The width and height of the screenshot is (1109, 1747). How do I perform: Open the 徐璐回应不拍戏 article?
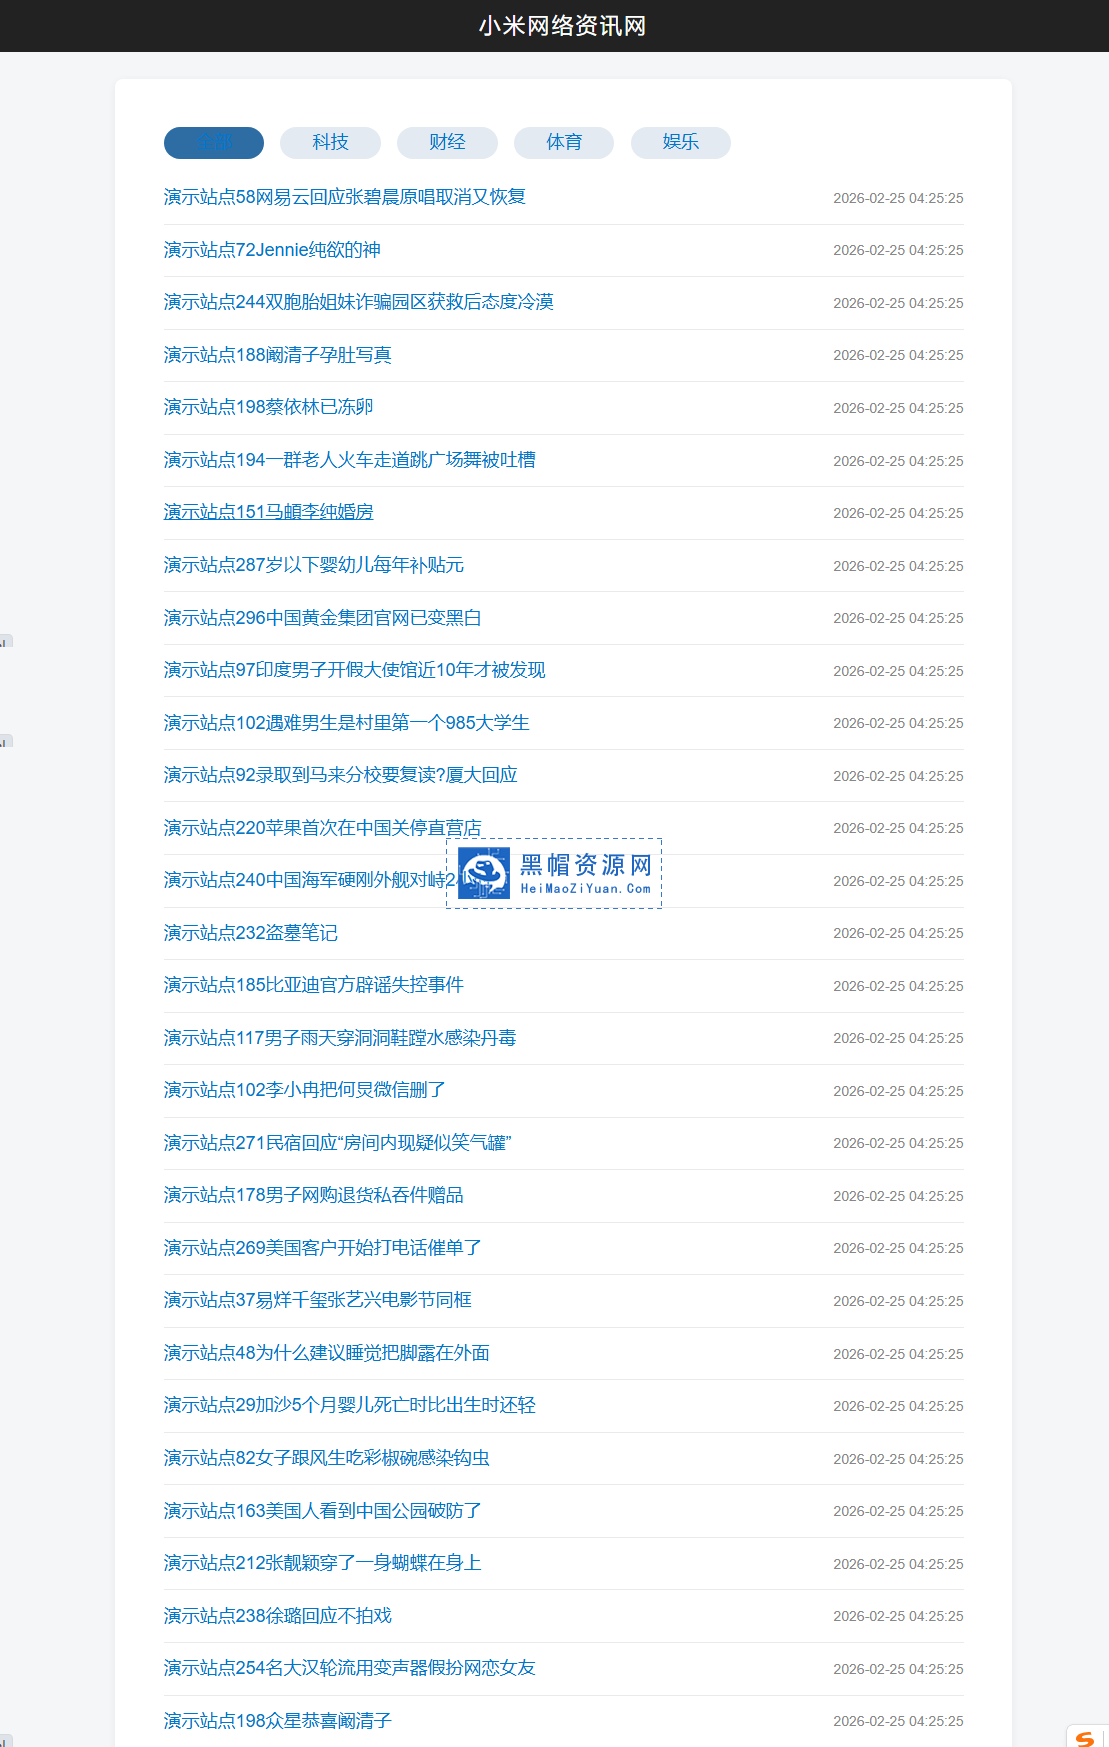tap(278, 1616)
